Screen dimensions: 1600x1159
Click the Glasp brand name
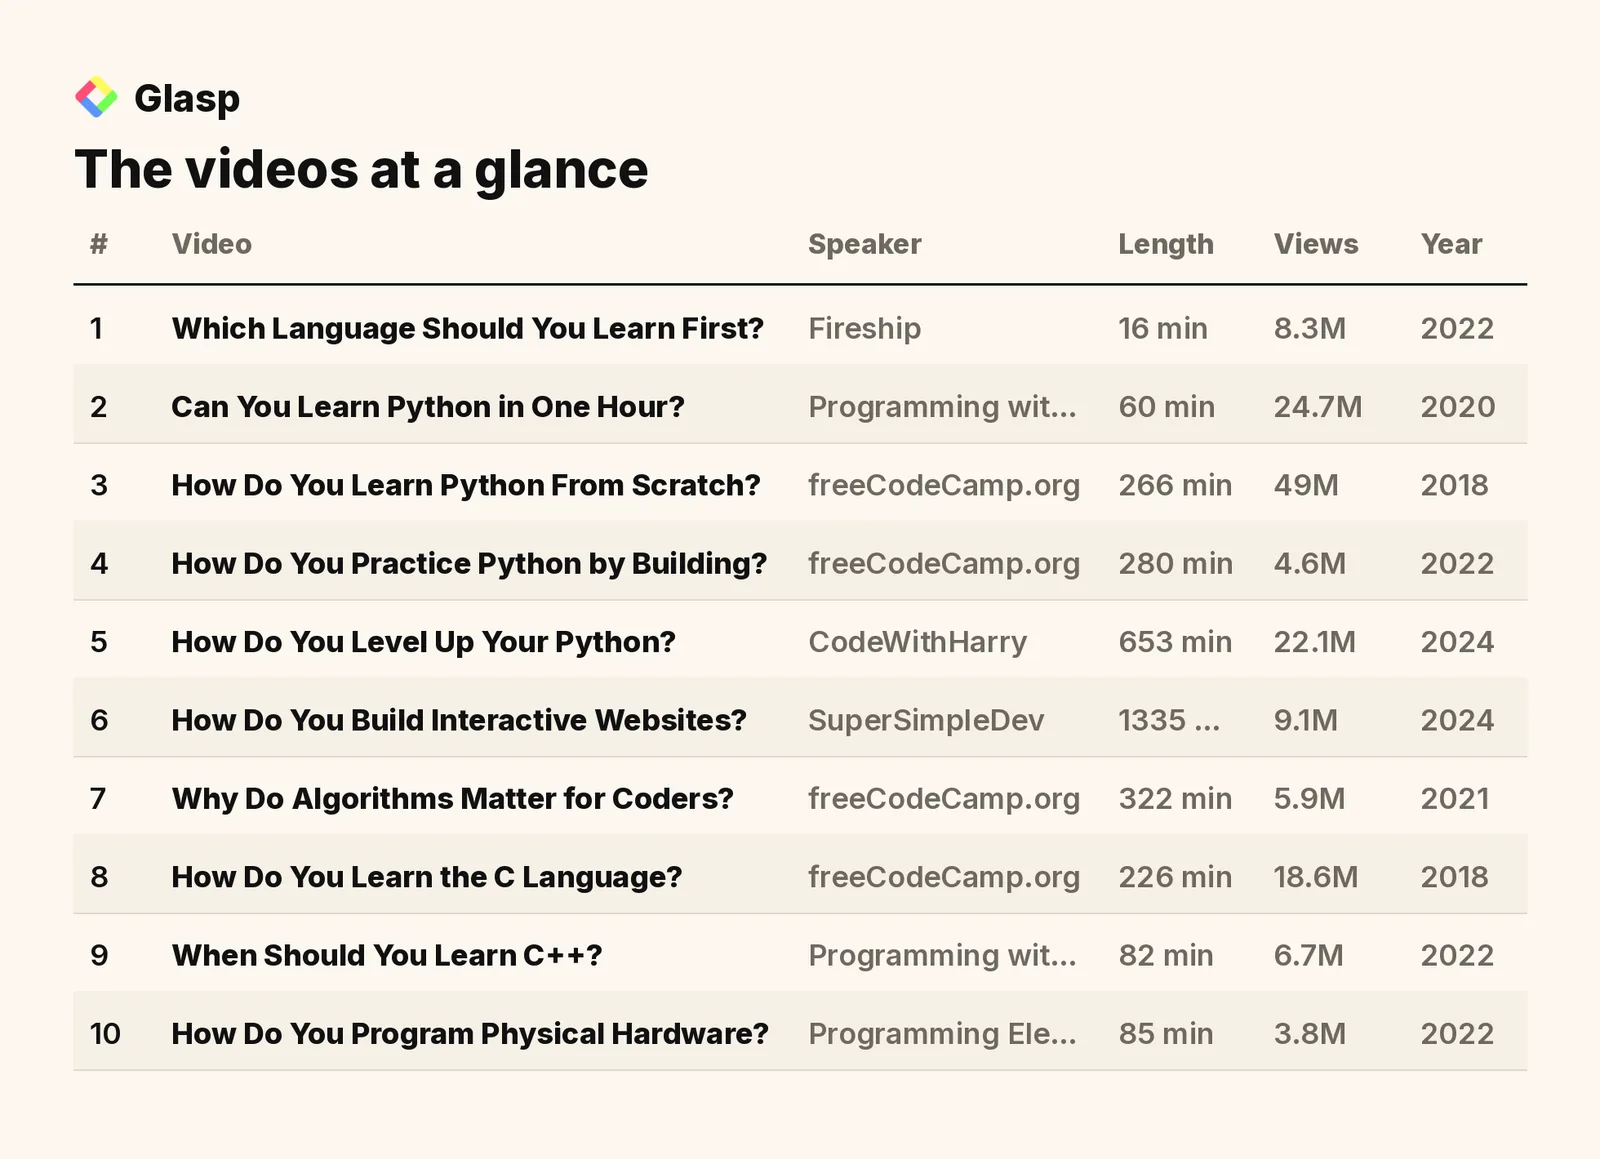pyautogui.click(x=187, y=98)
